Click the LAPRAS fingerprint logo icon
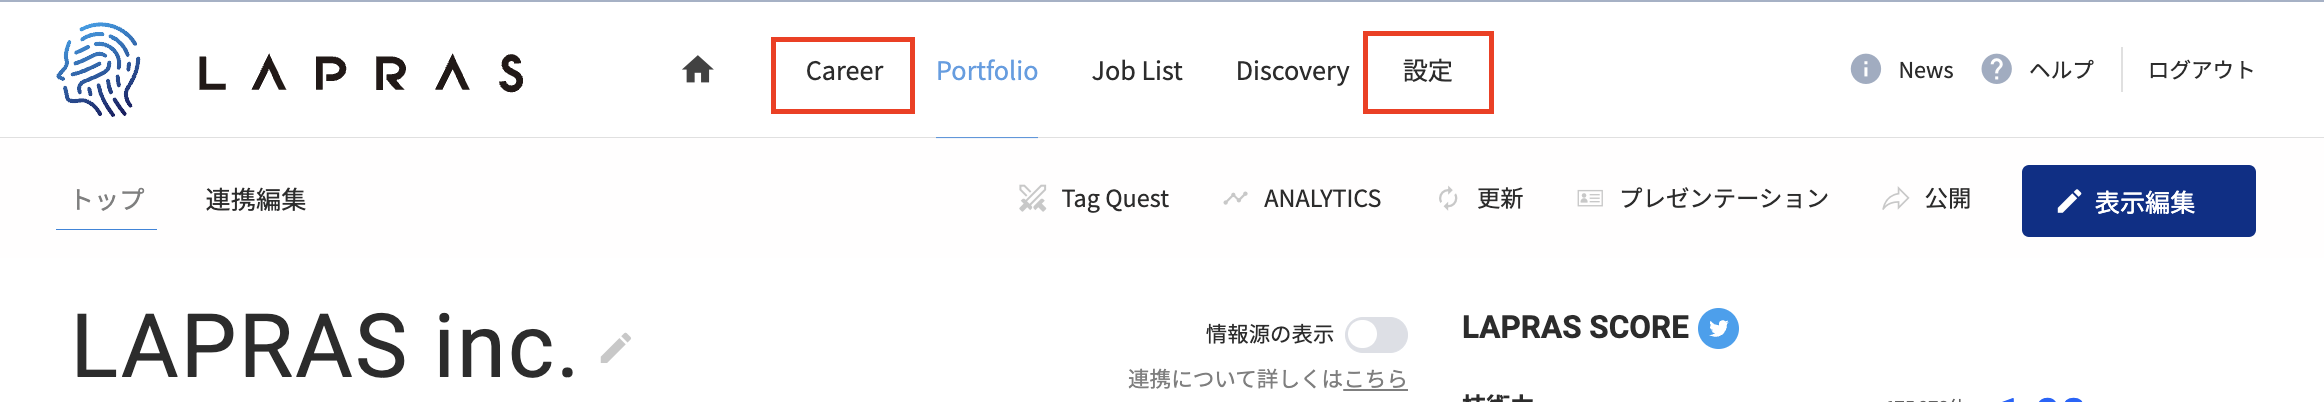The width and height of the screenshot is (2324, 402). (98, 70)
